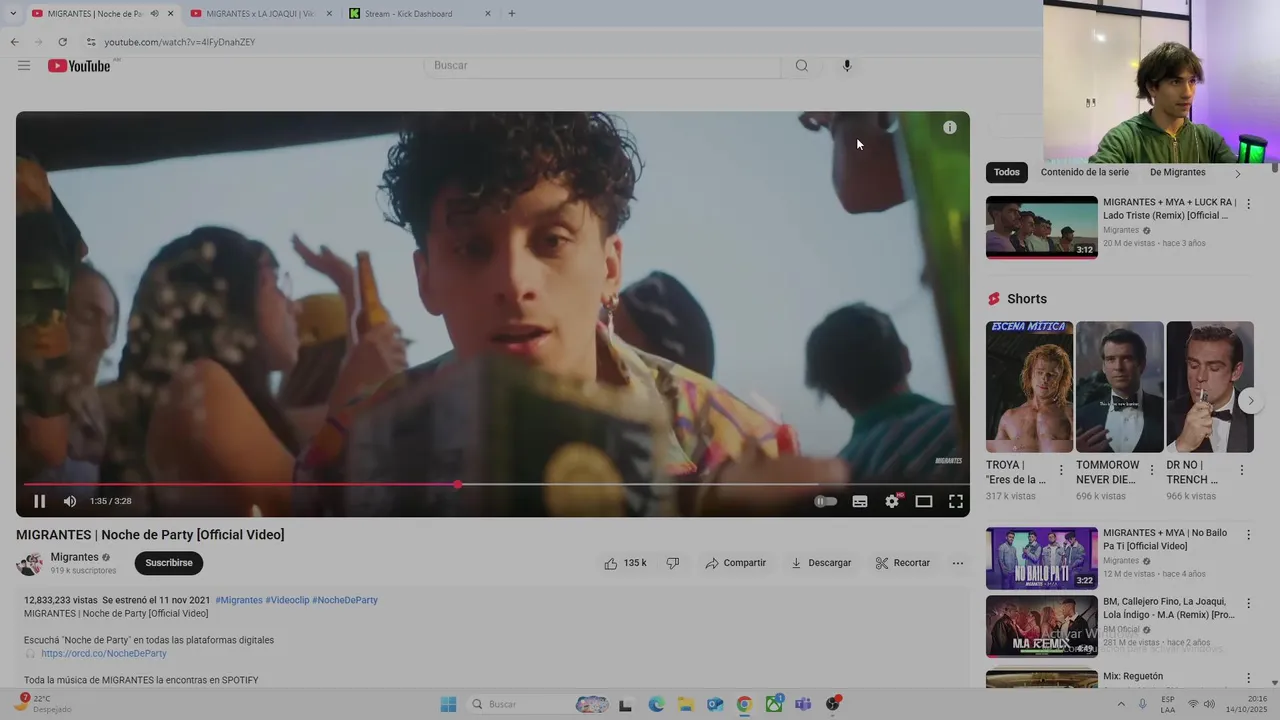Open options for DR NO short
Screen dimensions: 1280x720
[x=1242, y=470]
